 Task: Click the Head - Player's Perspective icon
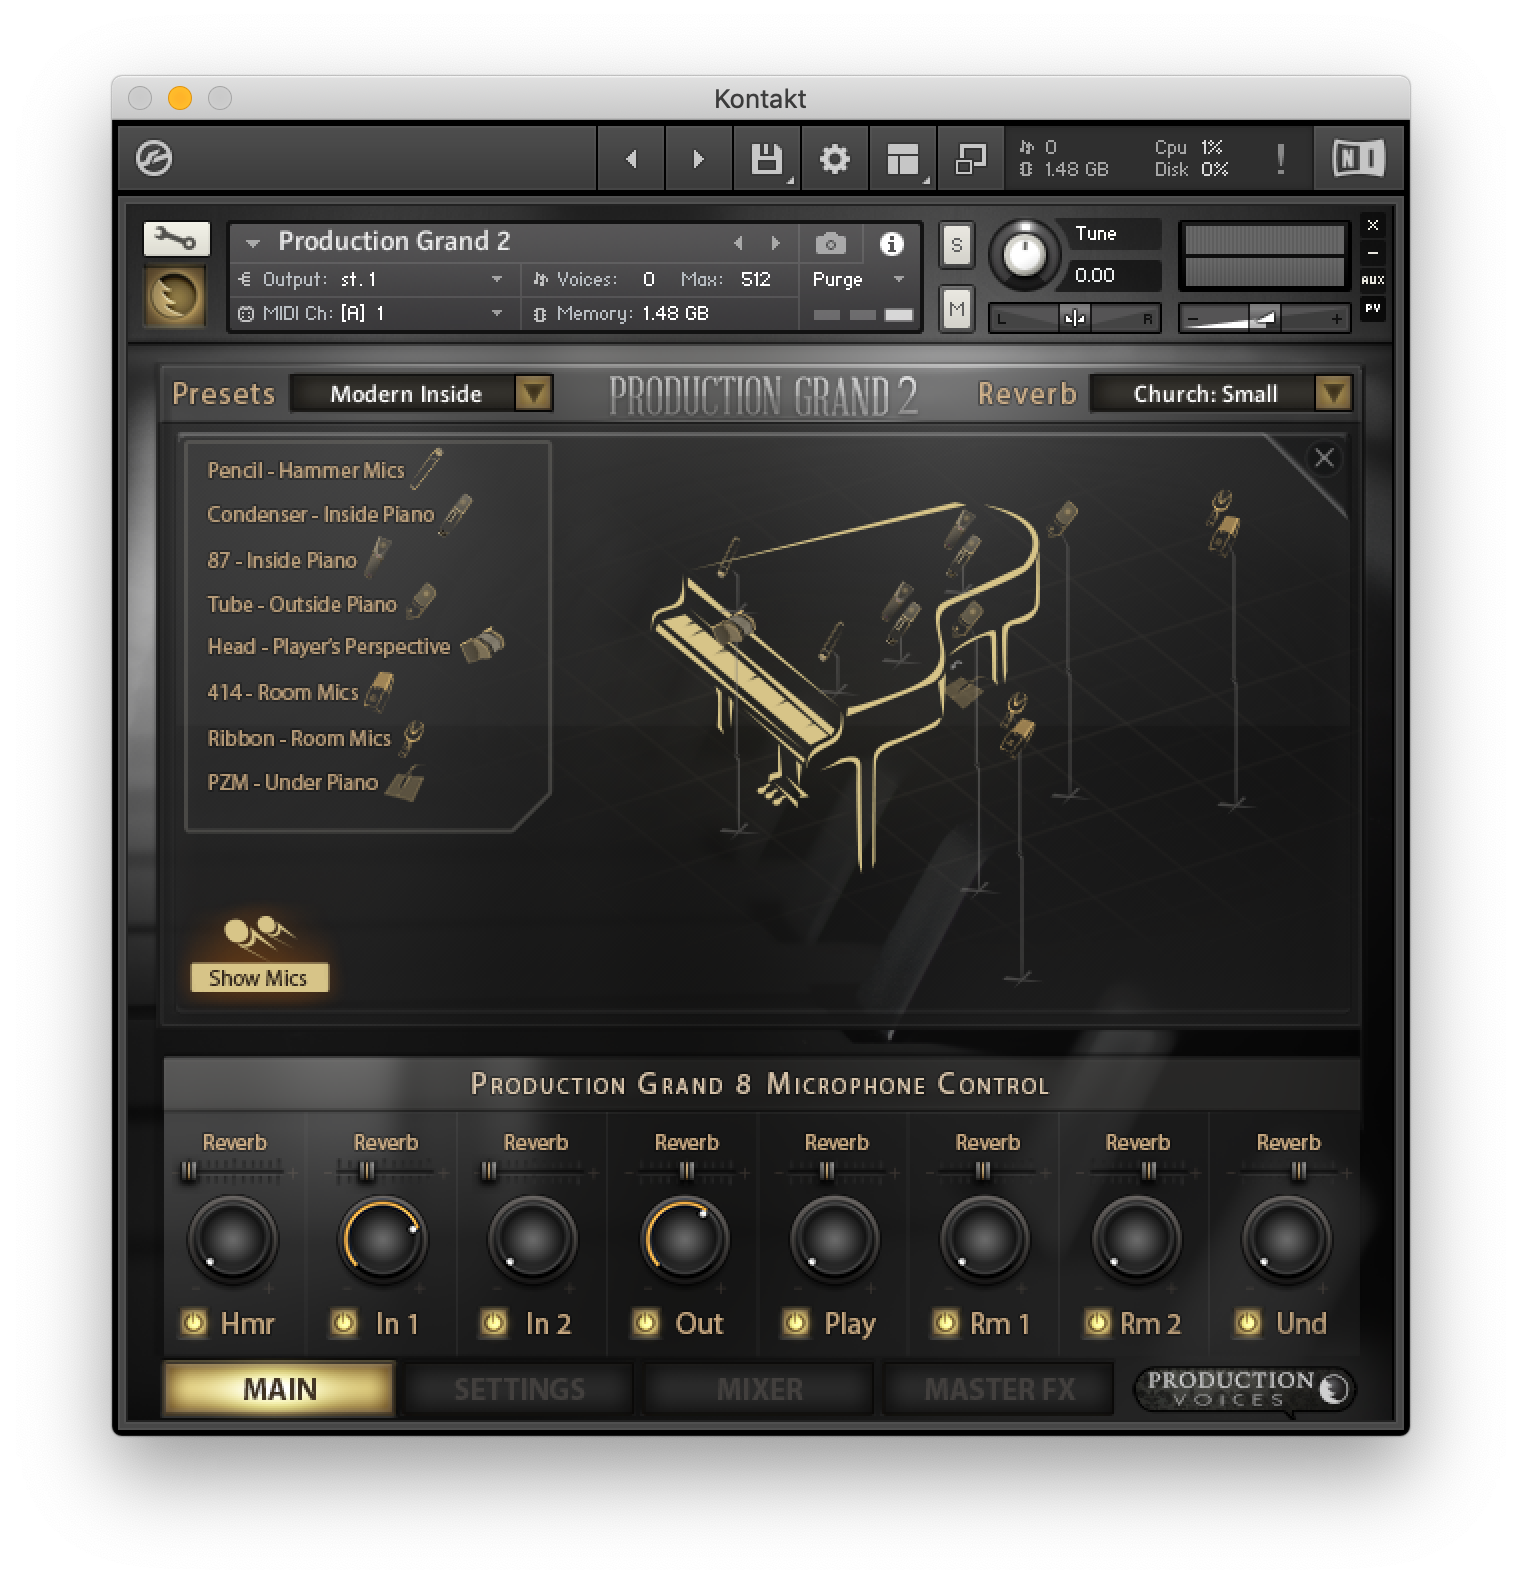pyautogui.click(x=482, y=645)
